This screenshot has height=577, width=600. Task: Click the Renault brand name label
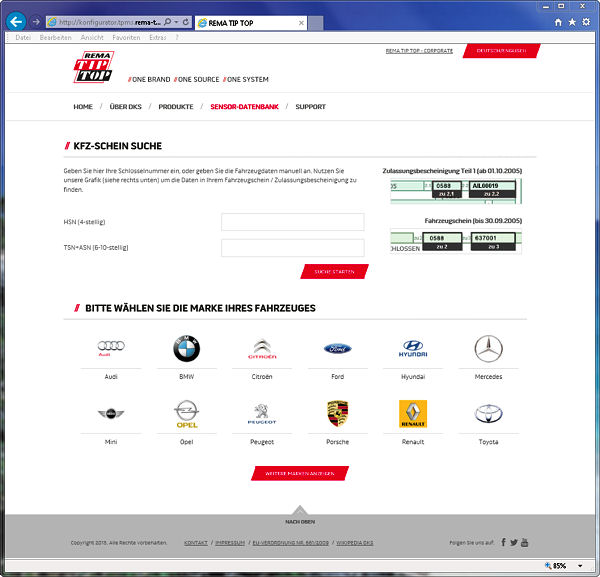413,442
